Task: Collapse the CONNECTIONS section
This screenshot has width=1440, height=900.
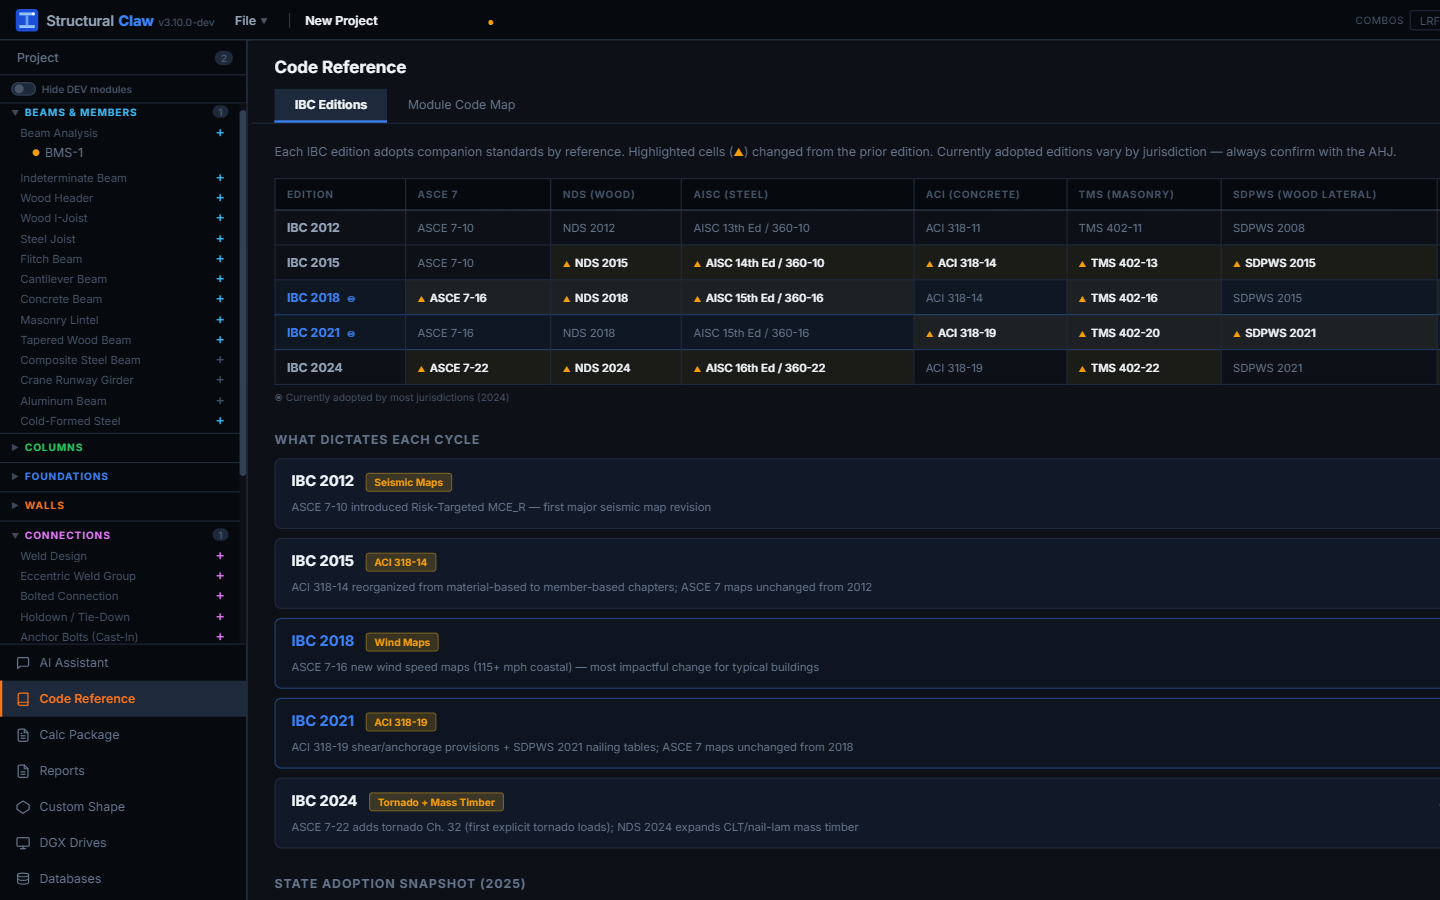Action: click(x=15, y=536)
